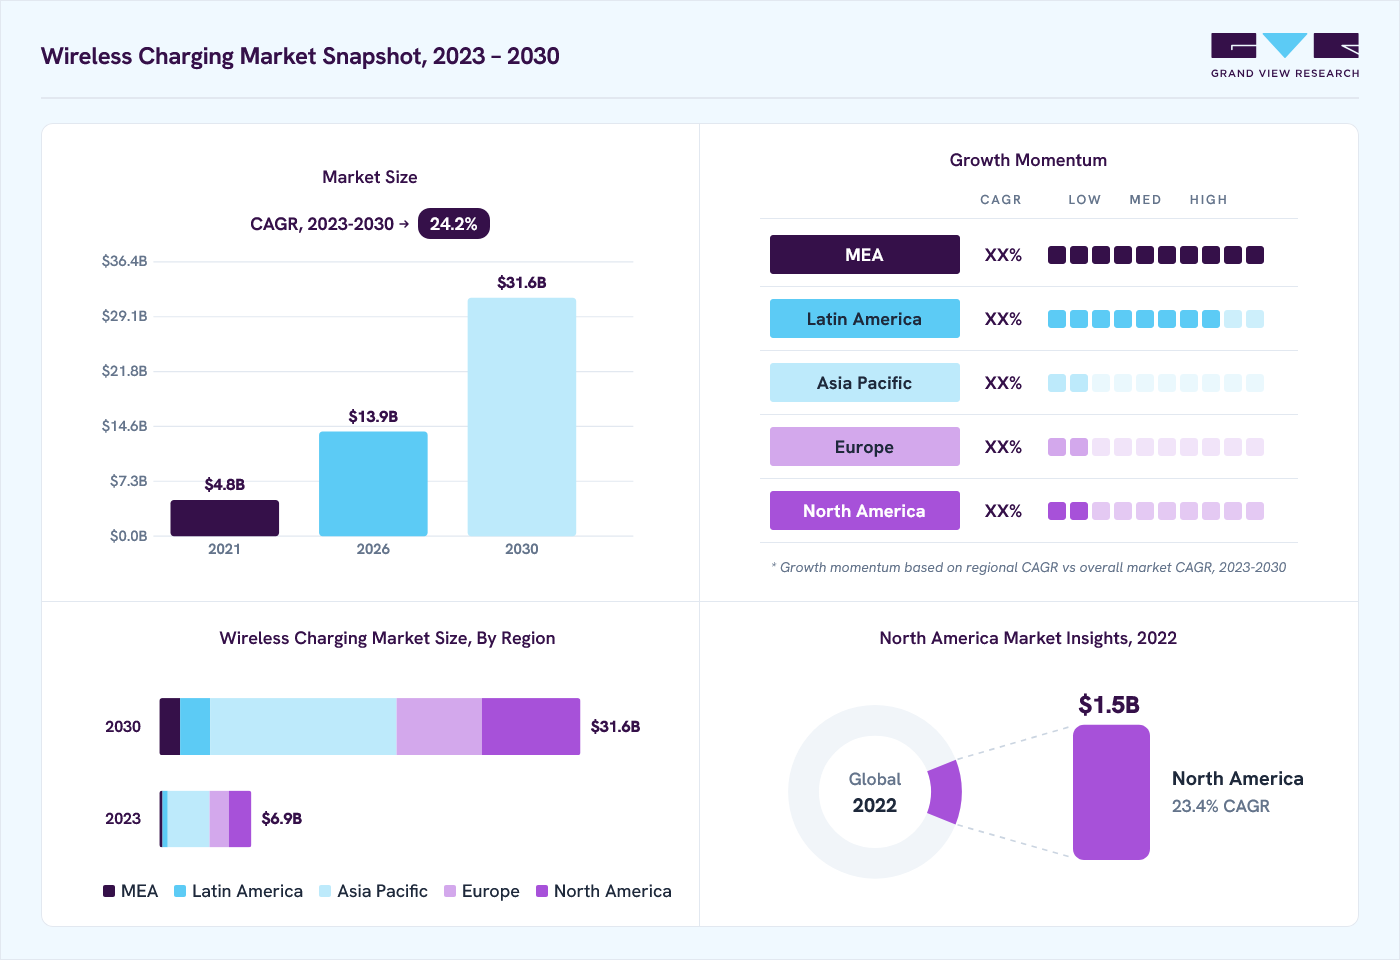Click the purple donut chart slice
Image resolution: width=1400 pixels, height=960 pixels.
pos(946,792)
